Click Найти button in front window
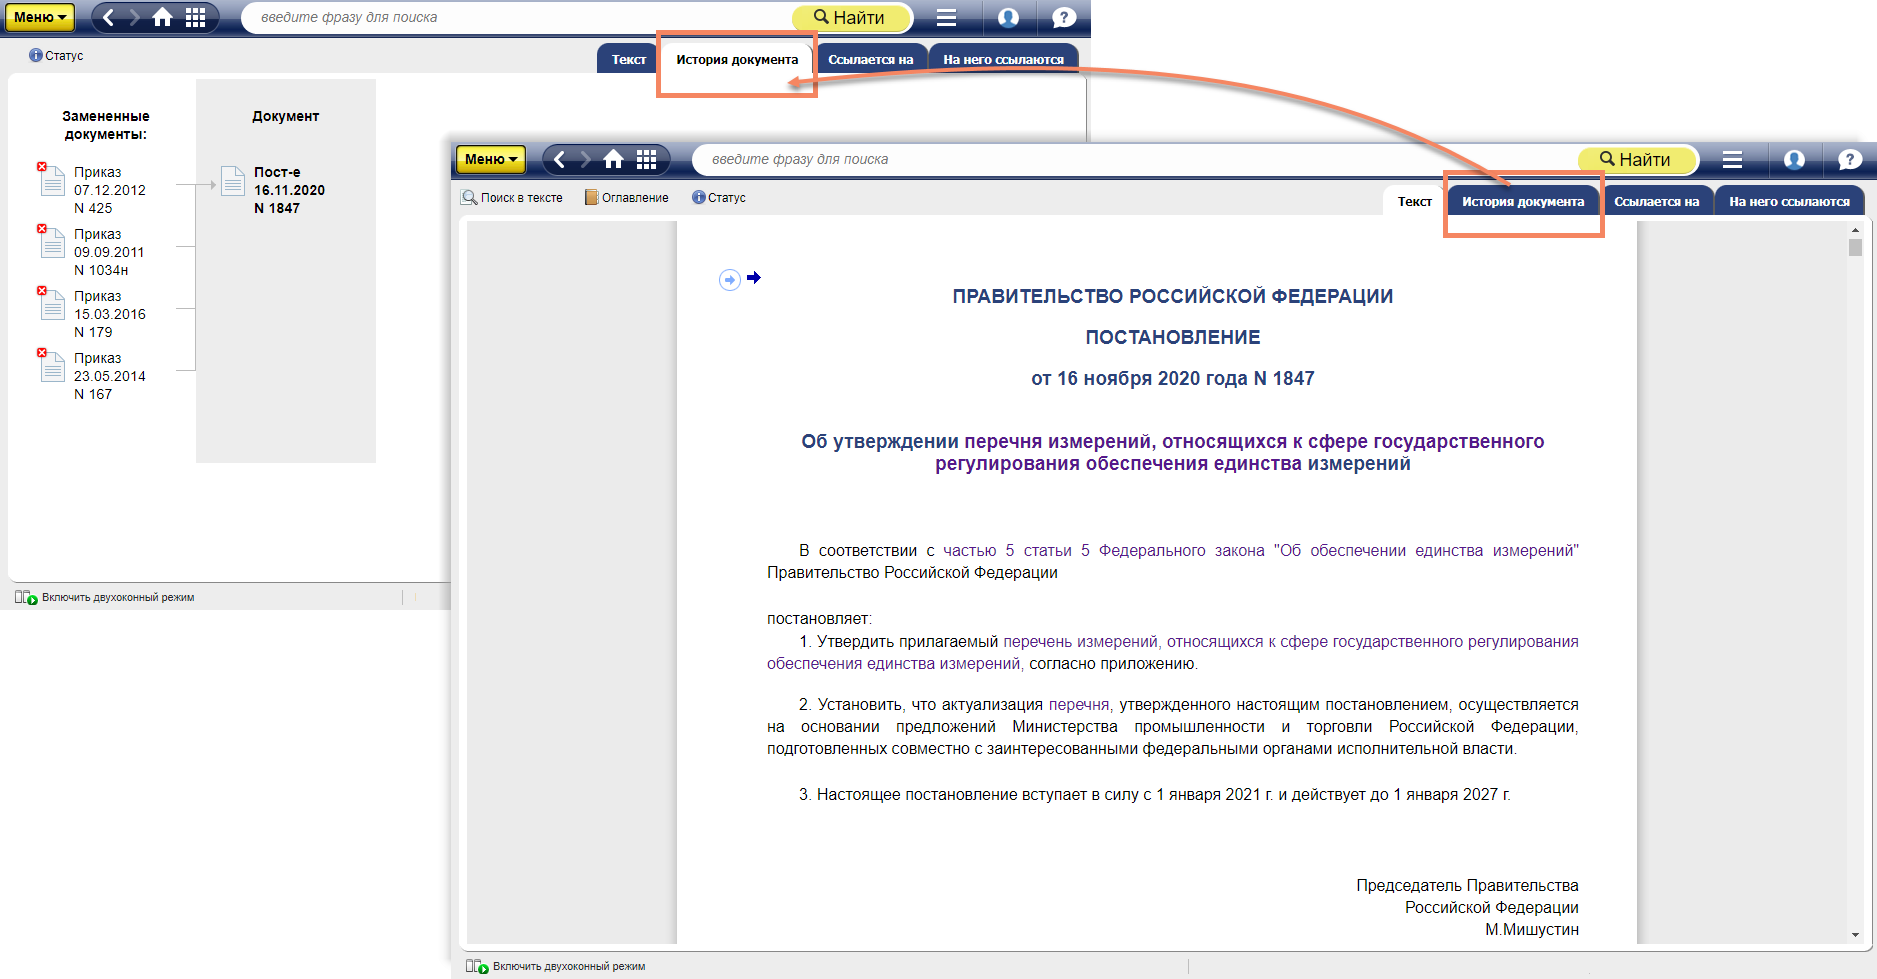 click(x=1637, y=159)
